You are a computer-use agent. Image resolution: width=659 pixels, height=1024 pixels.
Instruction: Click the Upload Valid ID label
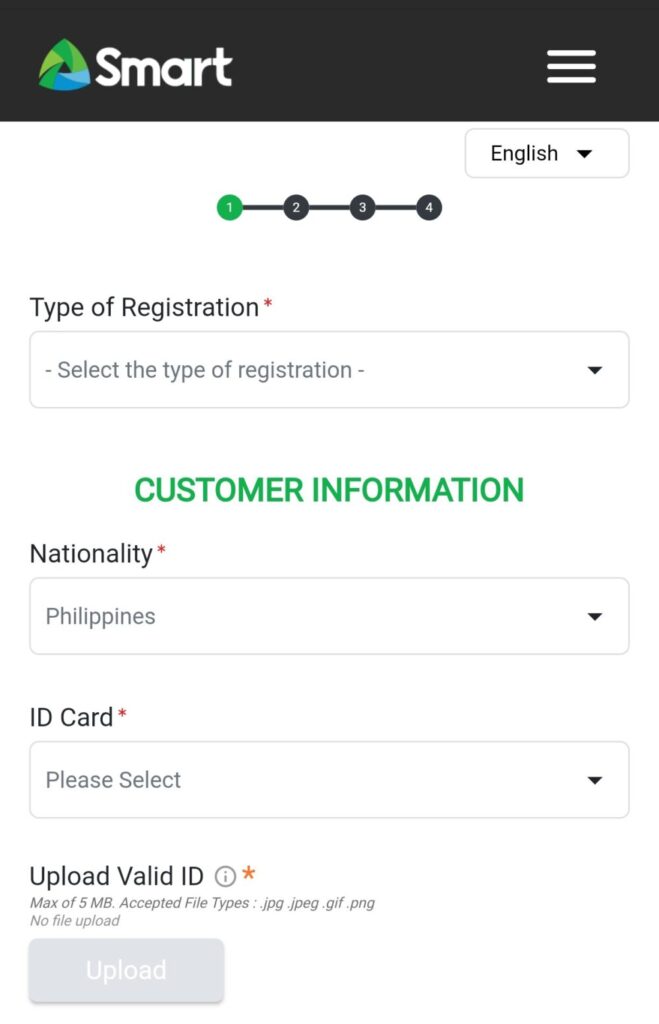click(117, 876)
